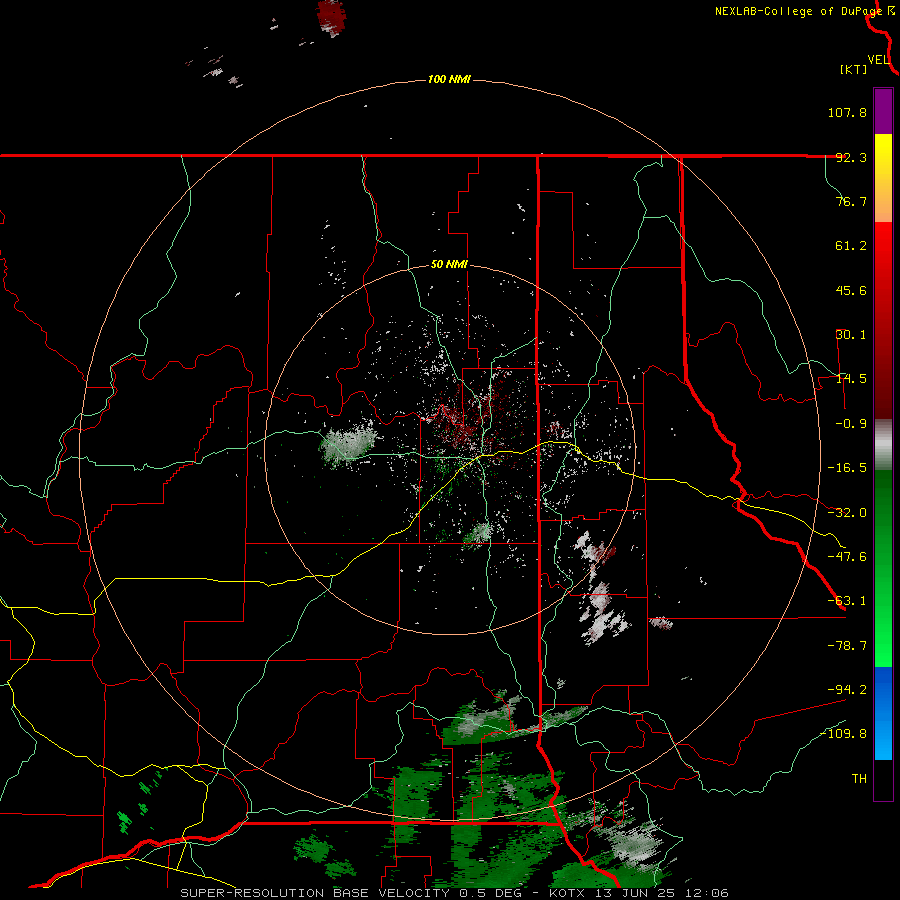Select the -94.2 velocity scale value
Screen dimensions: 900x900
tap(847, 689)
